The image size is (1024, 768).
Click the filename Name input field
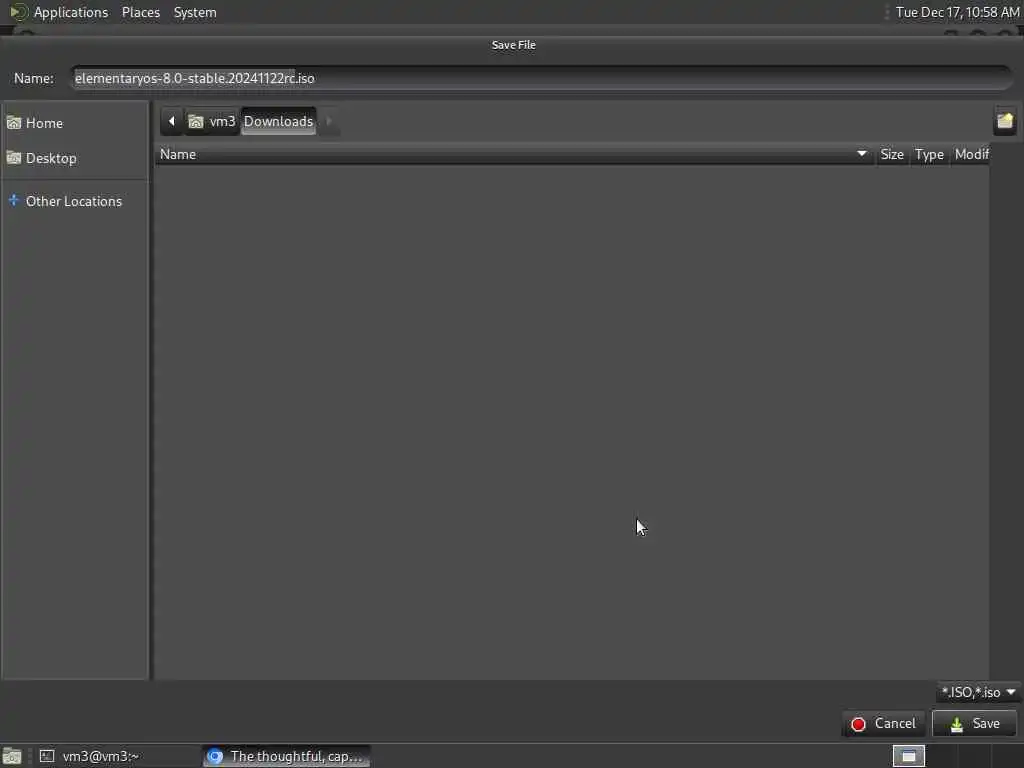click(x=542, y=78)
